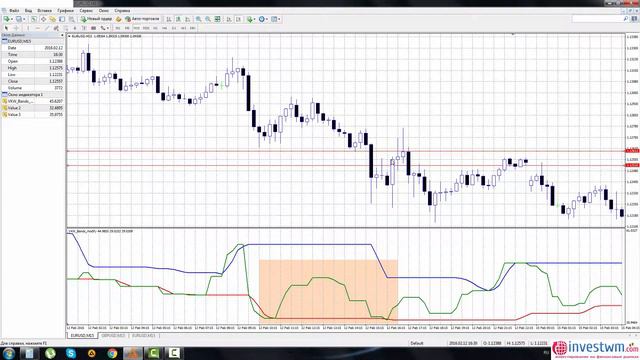This screenshot has height=360, width=640.
Task: Open Skype from the taskbar
Action: (71, 353)
